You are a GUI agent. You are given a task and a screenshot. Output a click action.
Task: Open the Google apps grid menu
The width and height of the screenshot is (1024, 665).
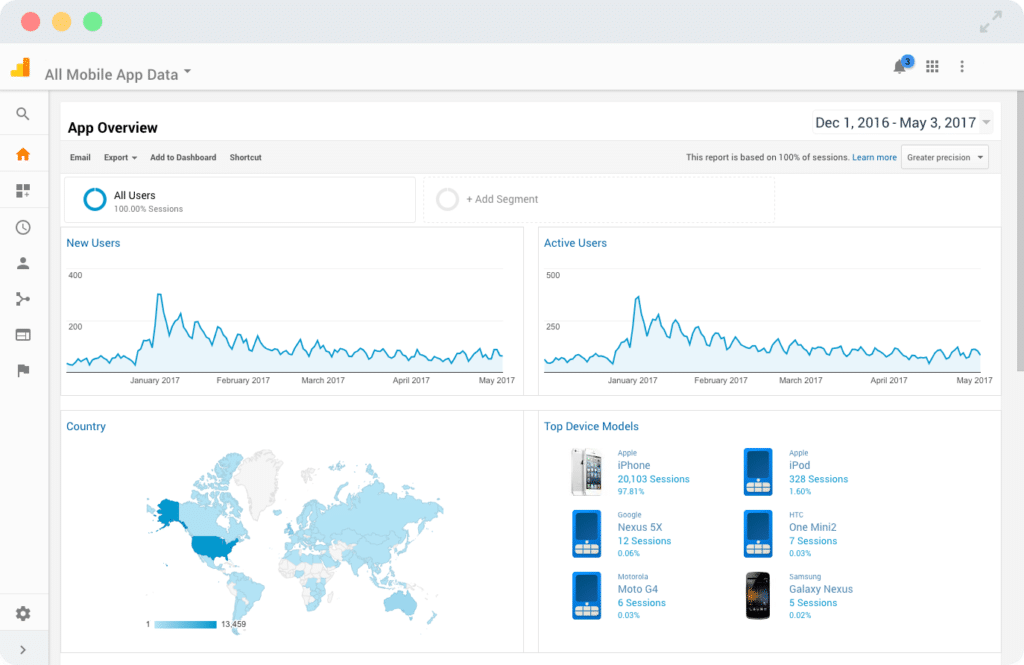[932, 66]
